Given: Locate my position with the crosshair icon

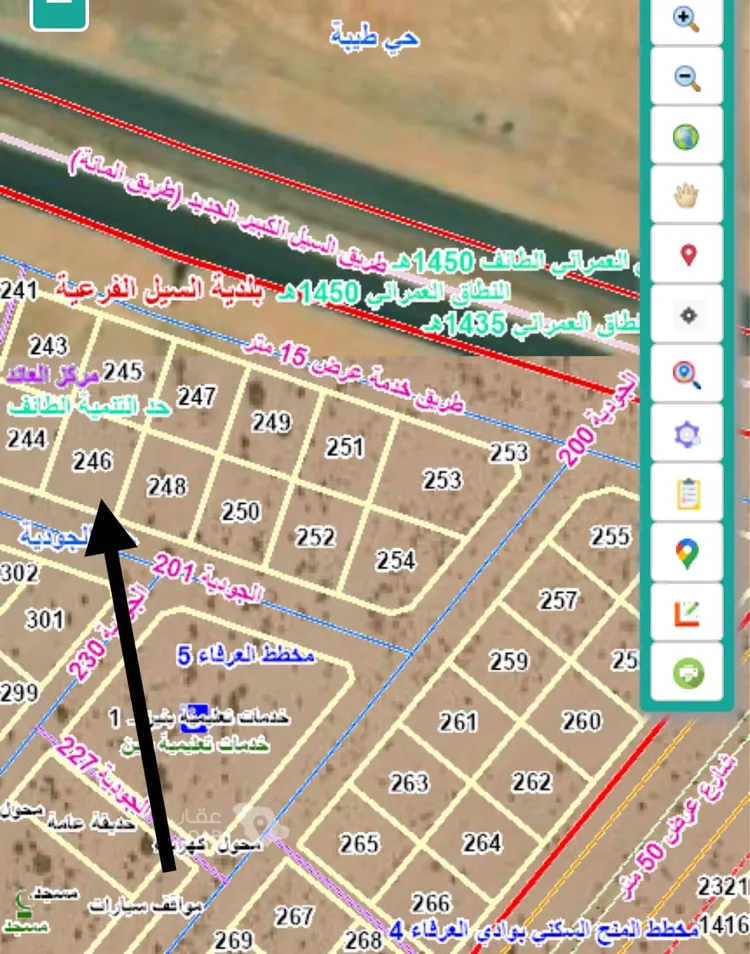Looking at the screenshot, I should click(x=686, y=315).
